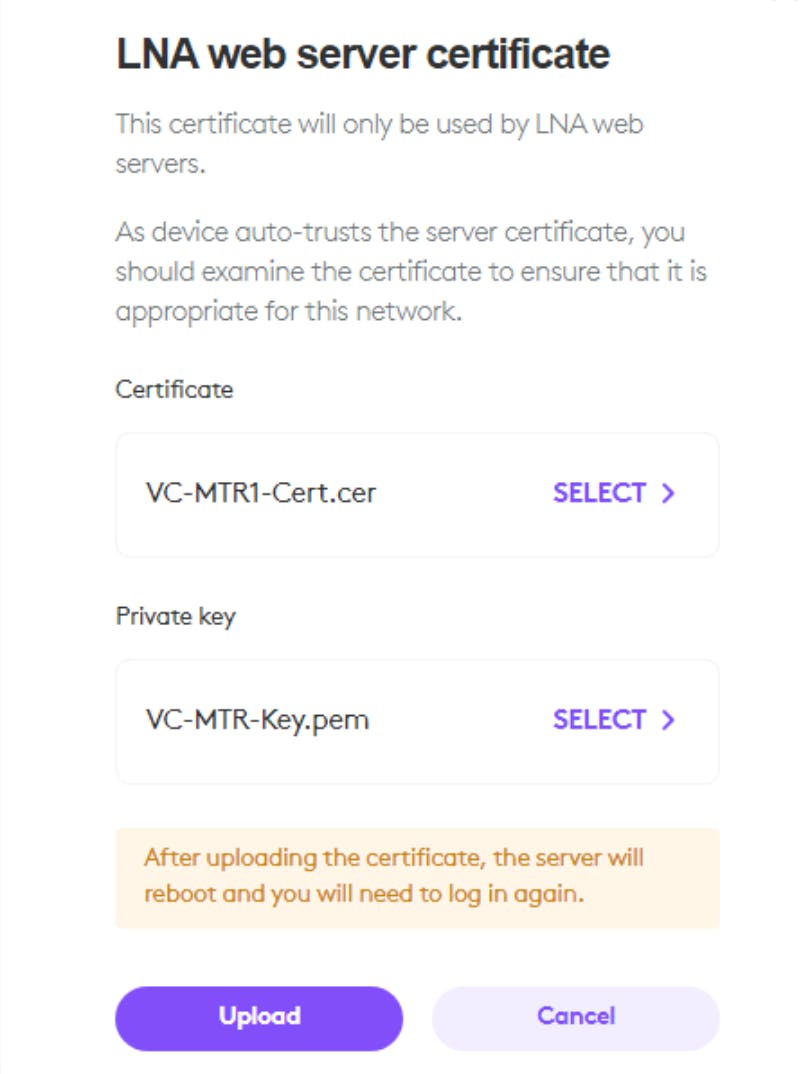804x1074 pixels.
Task: Click the "After uploading the certificate" warning line
Action: (x=393, y=858)
